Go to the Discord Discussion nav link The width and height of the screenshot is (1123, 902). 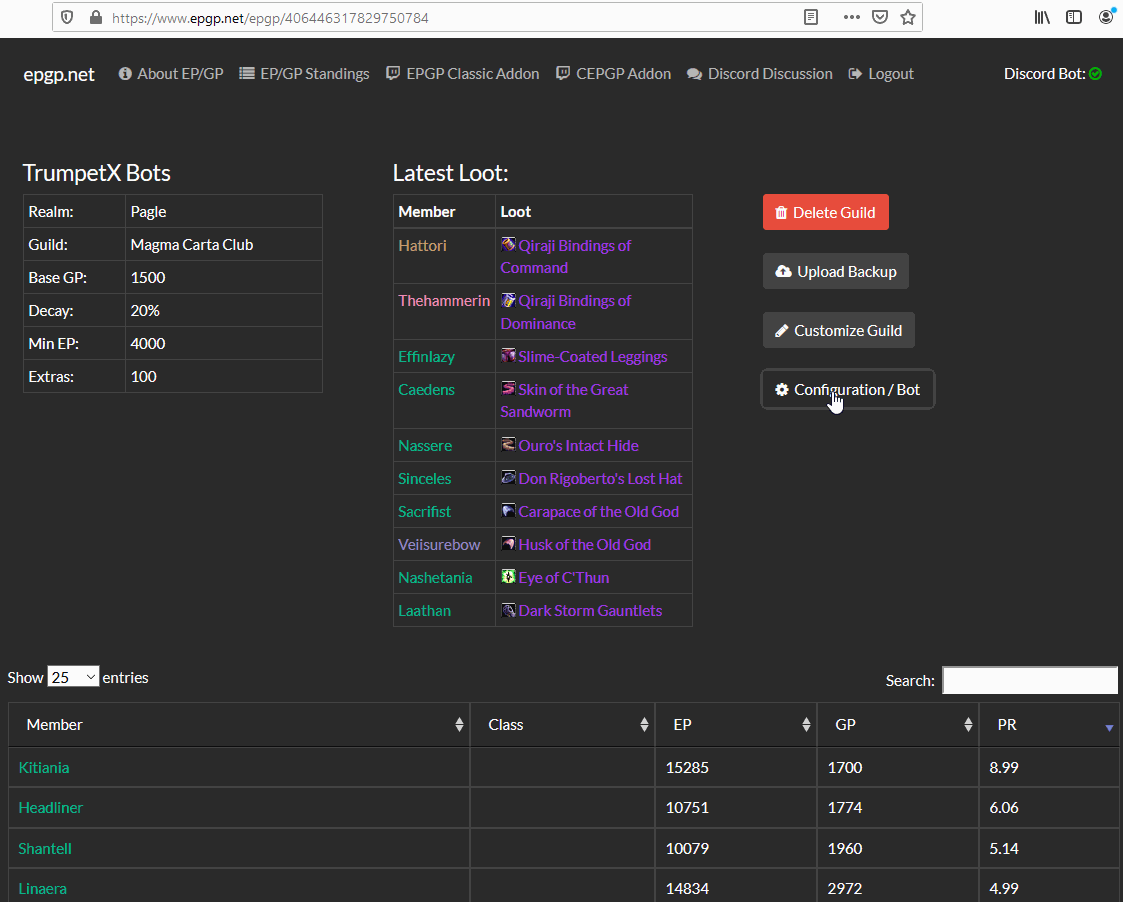[759, 74]
